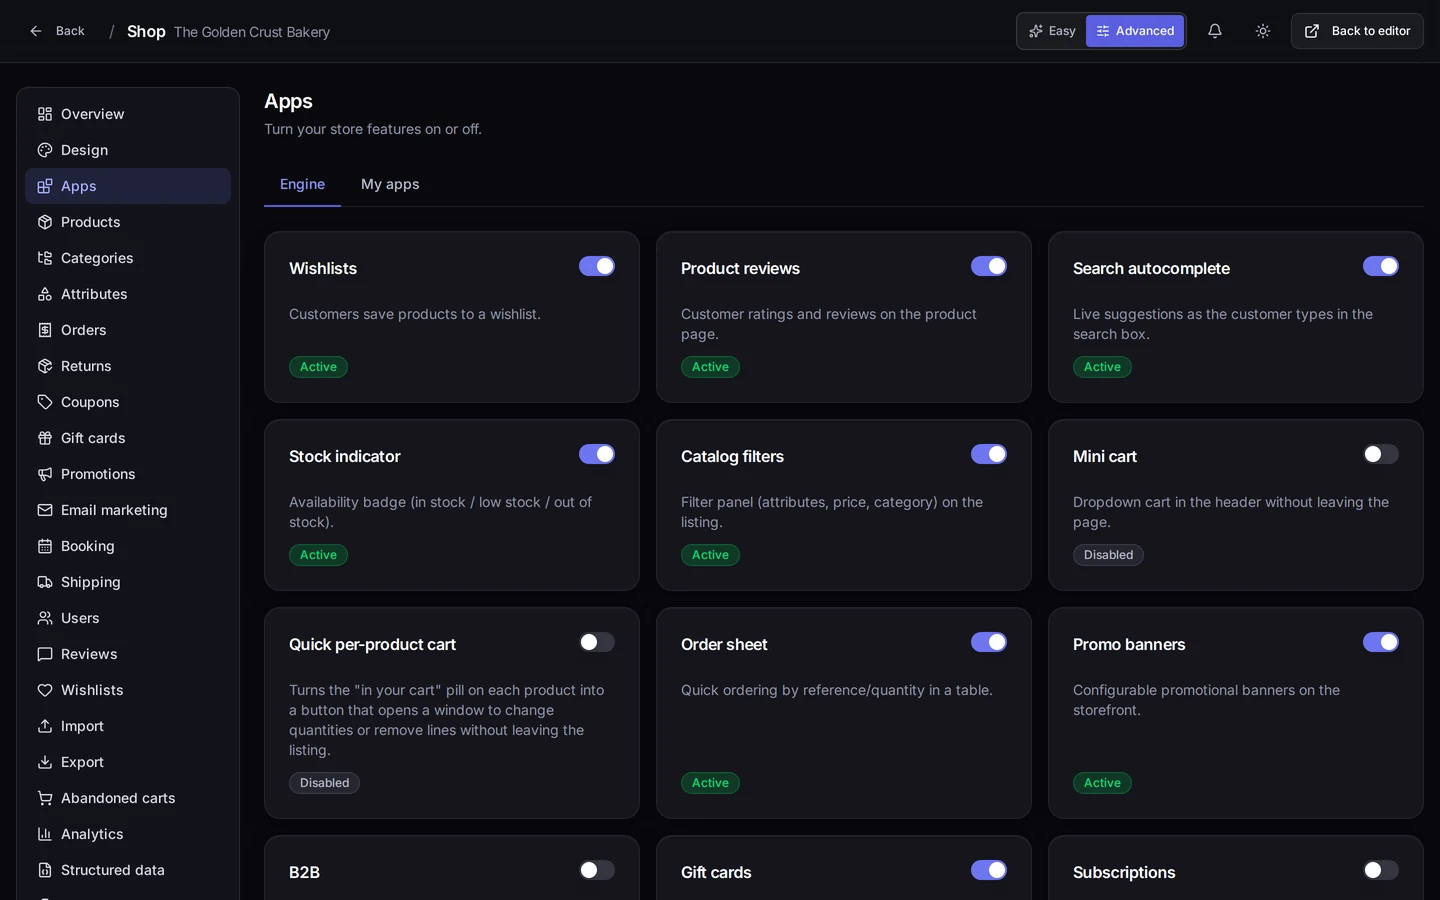Image resolution: width=1440 pixels, height=900 pixels.
Task: Open Returns in the sidebar menu
Action: [x=128, y=366]
